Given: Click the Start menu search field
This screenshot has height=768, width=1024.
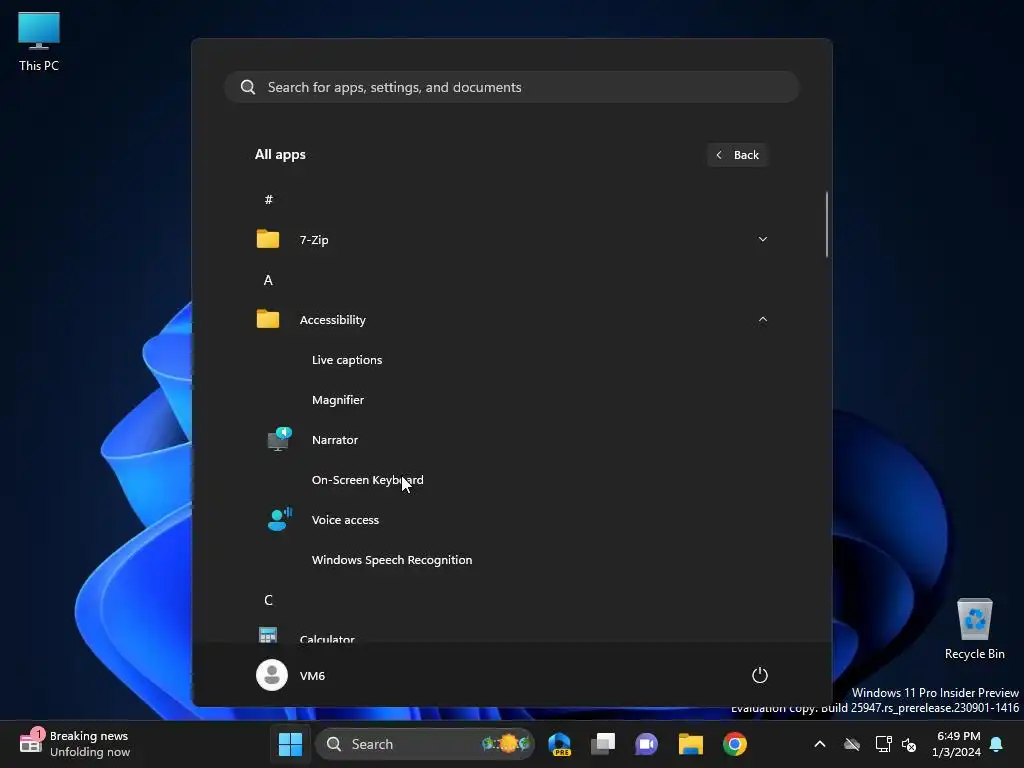Looking at the screenshot, I should (x=512, y=87).
